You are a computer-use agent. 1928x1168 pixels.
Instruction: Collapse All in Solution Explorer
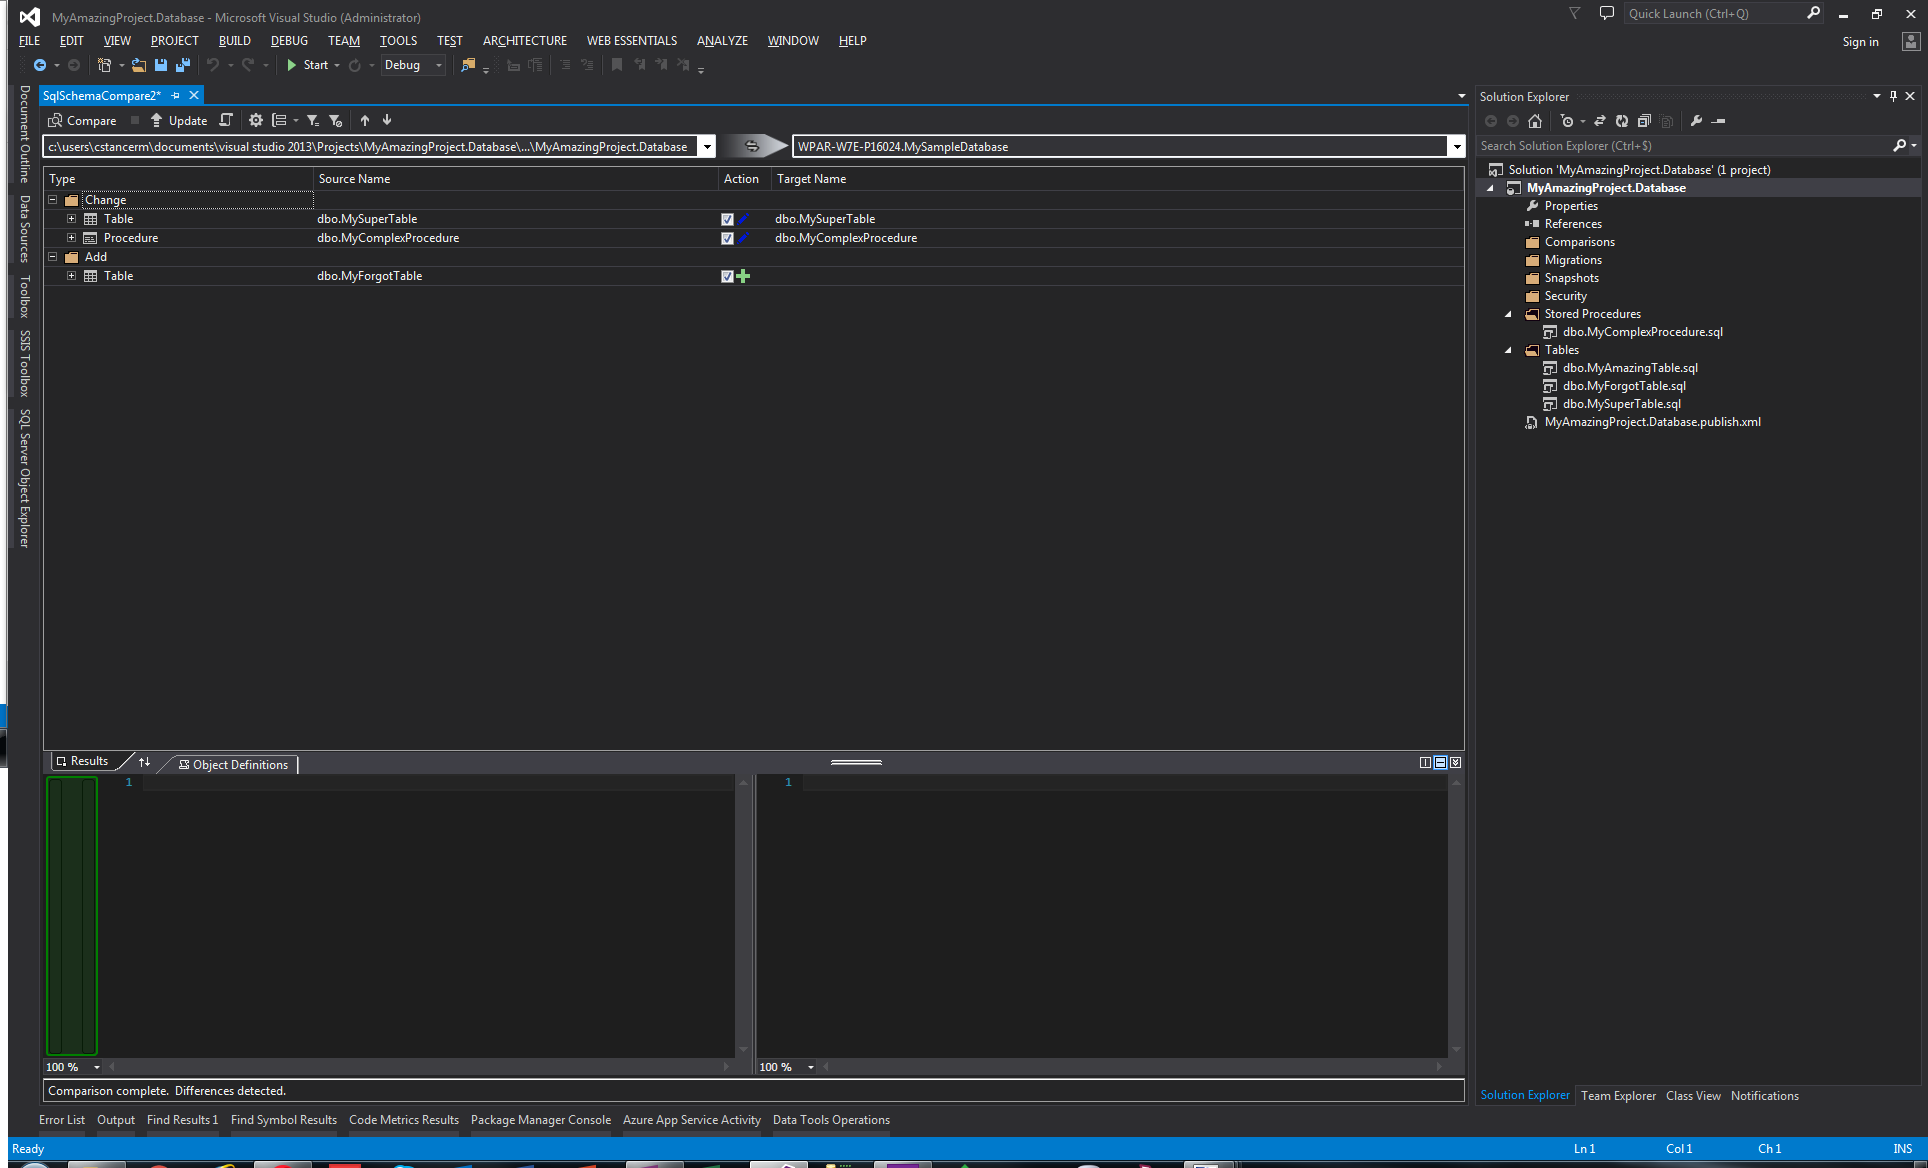tap(1644, 121)
